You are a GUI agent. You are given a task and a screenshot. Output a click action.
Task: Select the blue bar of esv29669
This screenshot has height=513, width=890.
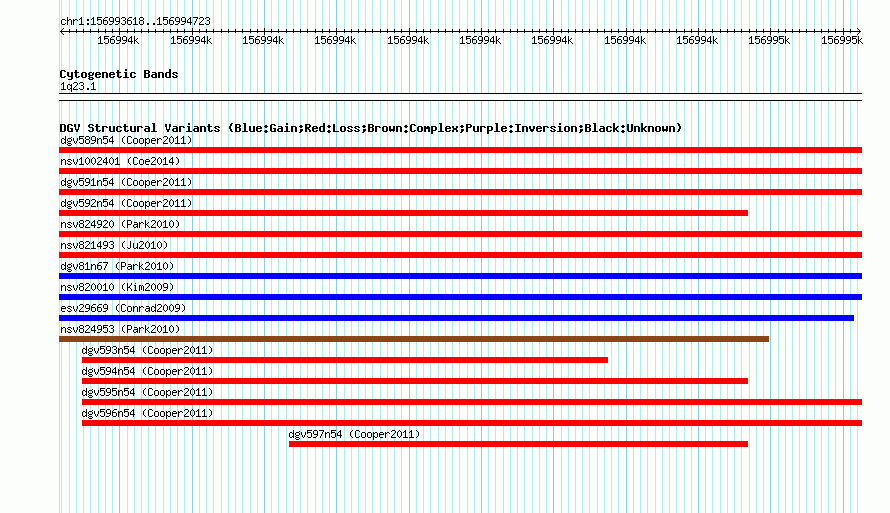click(x=456, y=318)
